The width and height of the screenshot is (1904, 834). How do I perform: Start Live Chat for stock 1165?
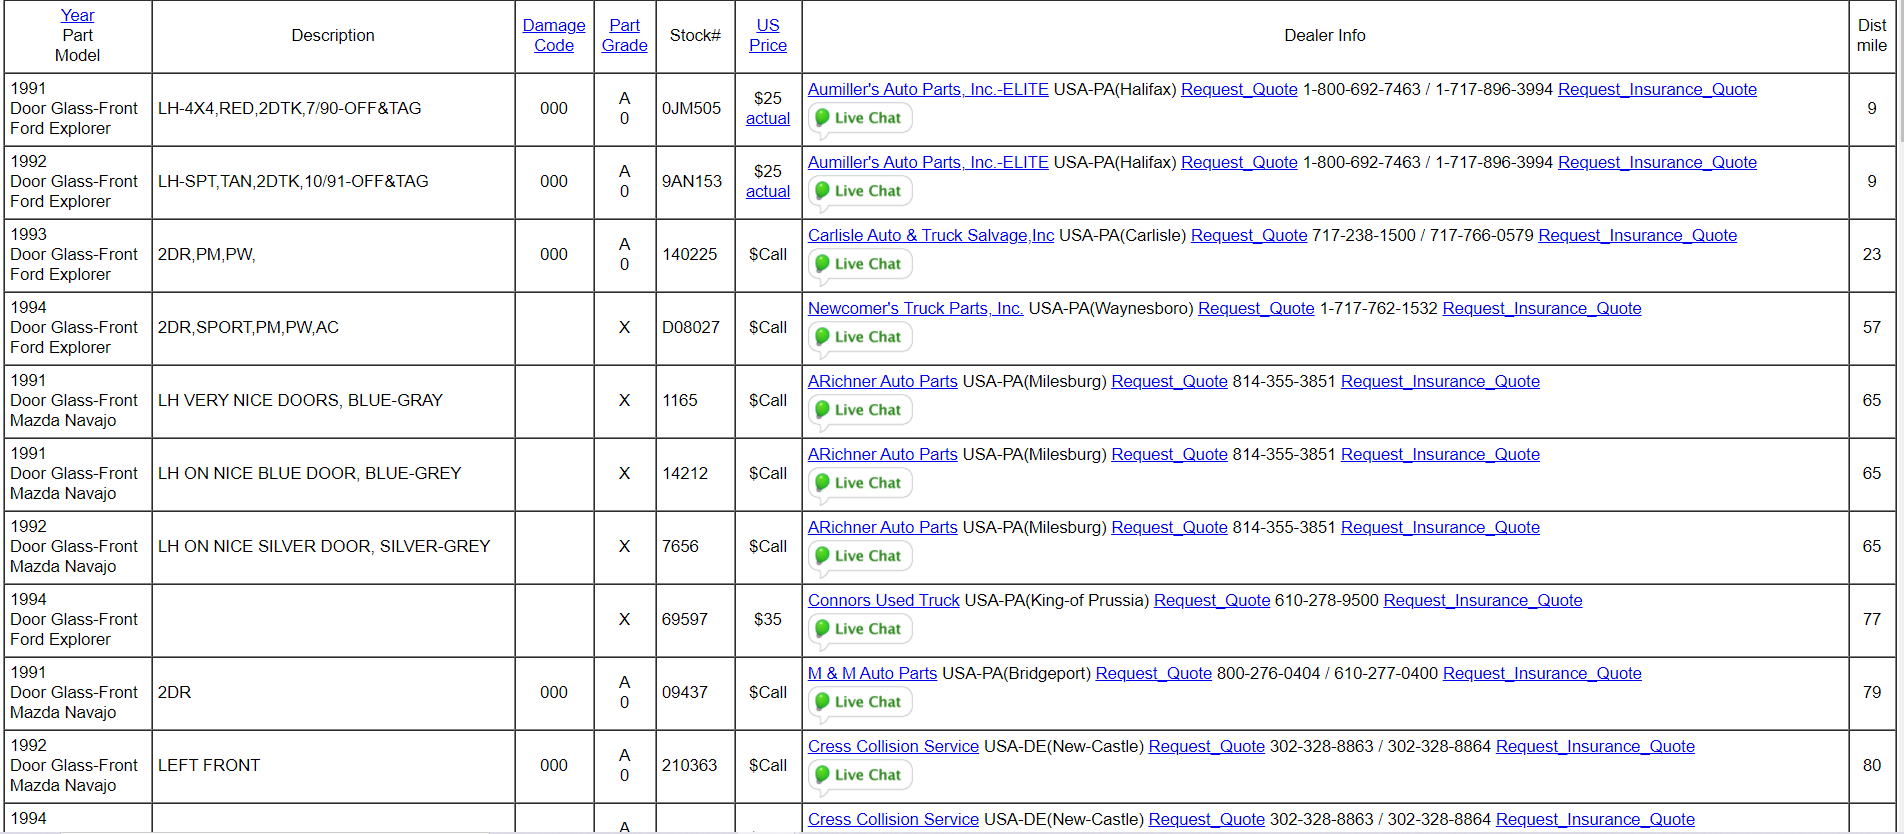pyautogui.click(x=860, y=410)
